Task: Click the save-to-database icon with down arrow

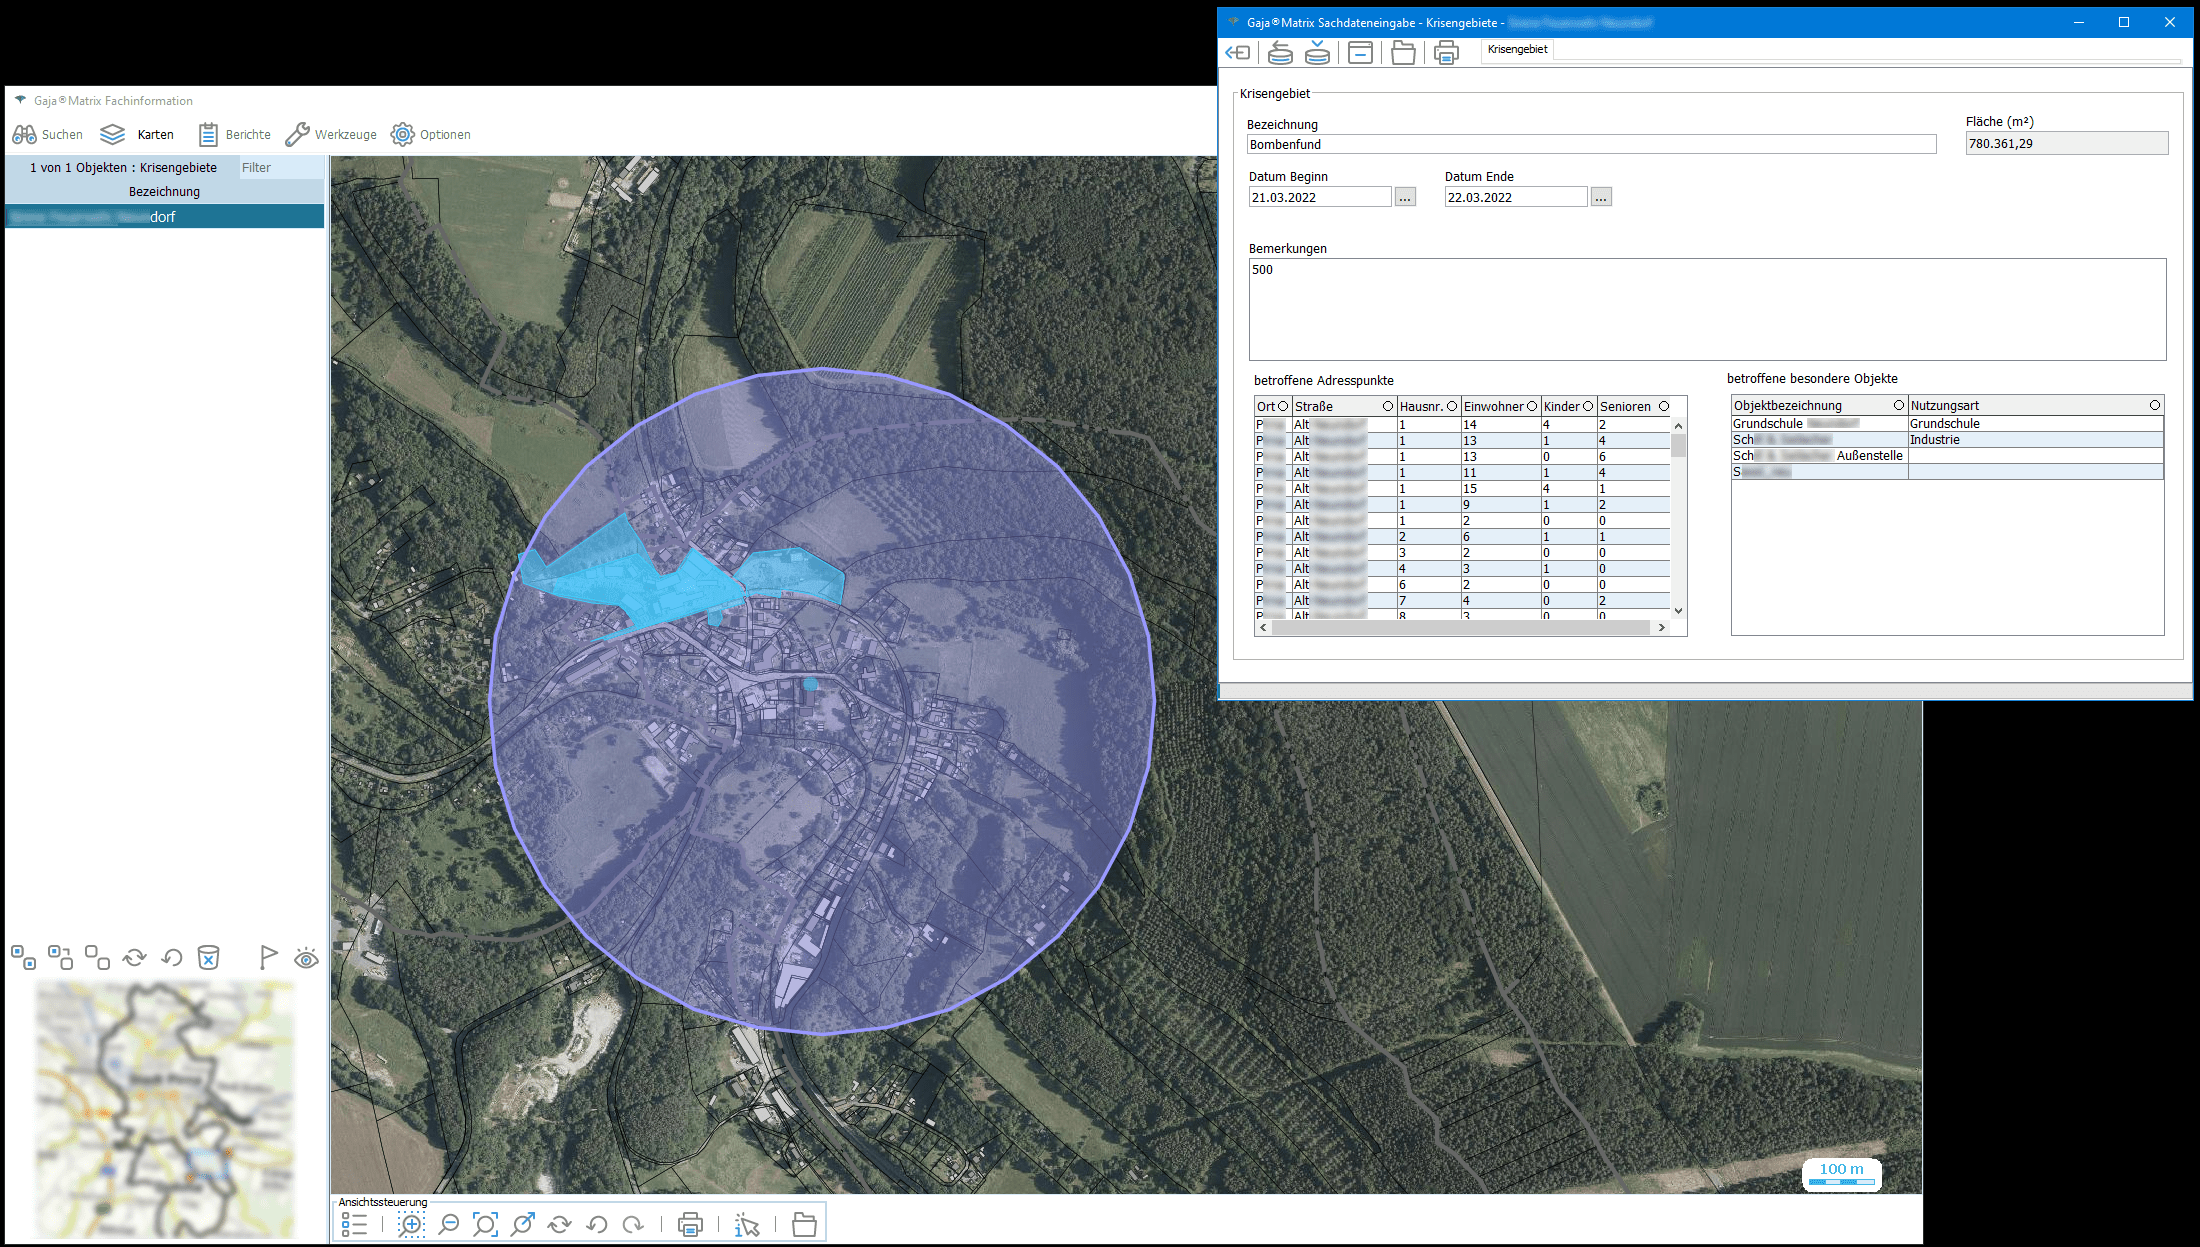Action: coord(1317,53)
